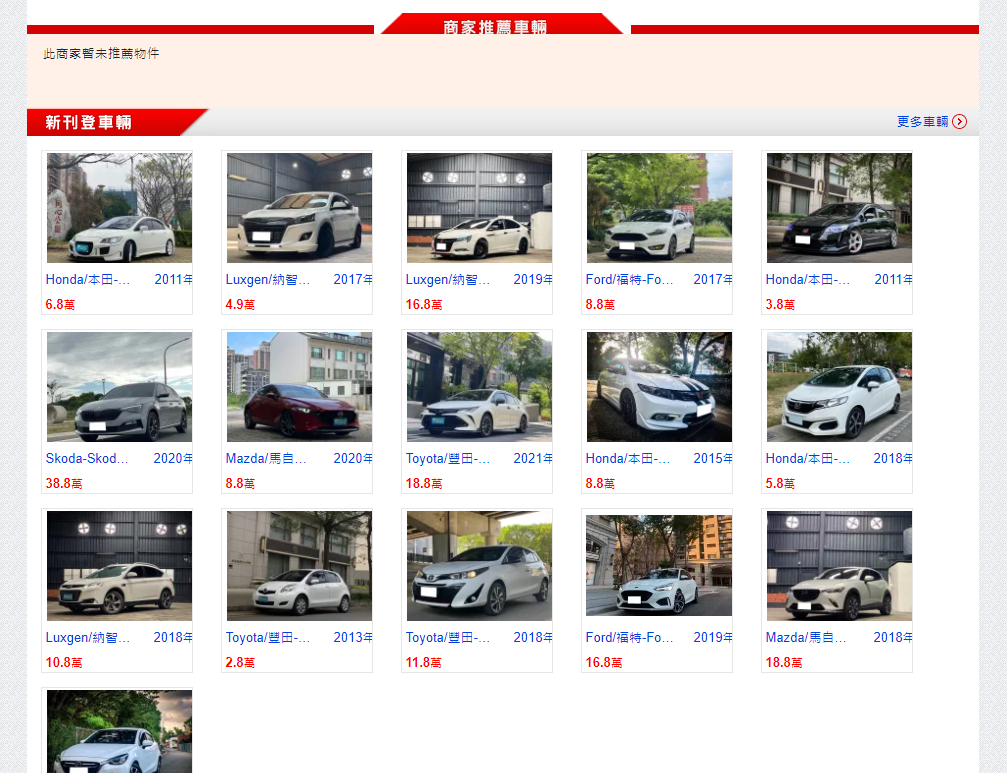Click the 5.8萬 price

780,484
